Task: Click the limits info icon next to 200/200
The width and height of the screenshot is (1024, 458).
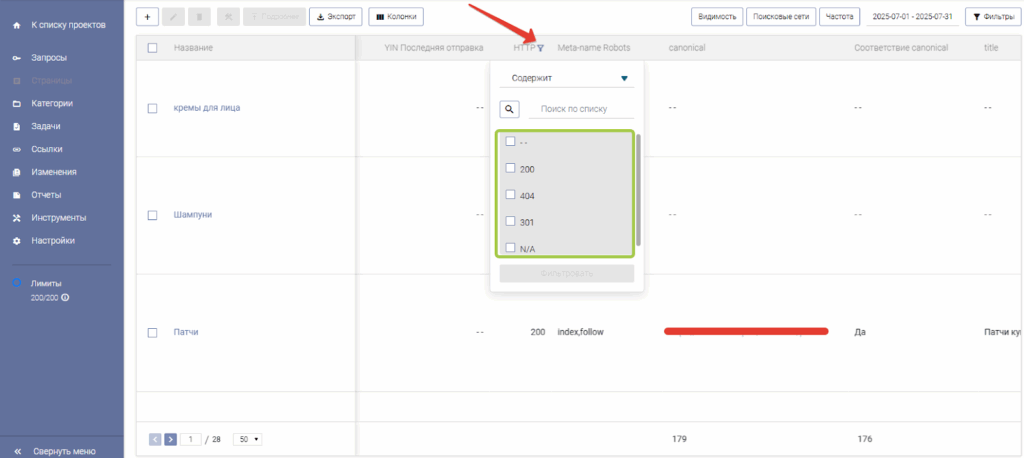Action: click(x=65, y=298)
